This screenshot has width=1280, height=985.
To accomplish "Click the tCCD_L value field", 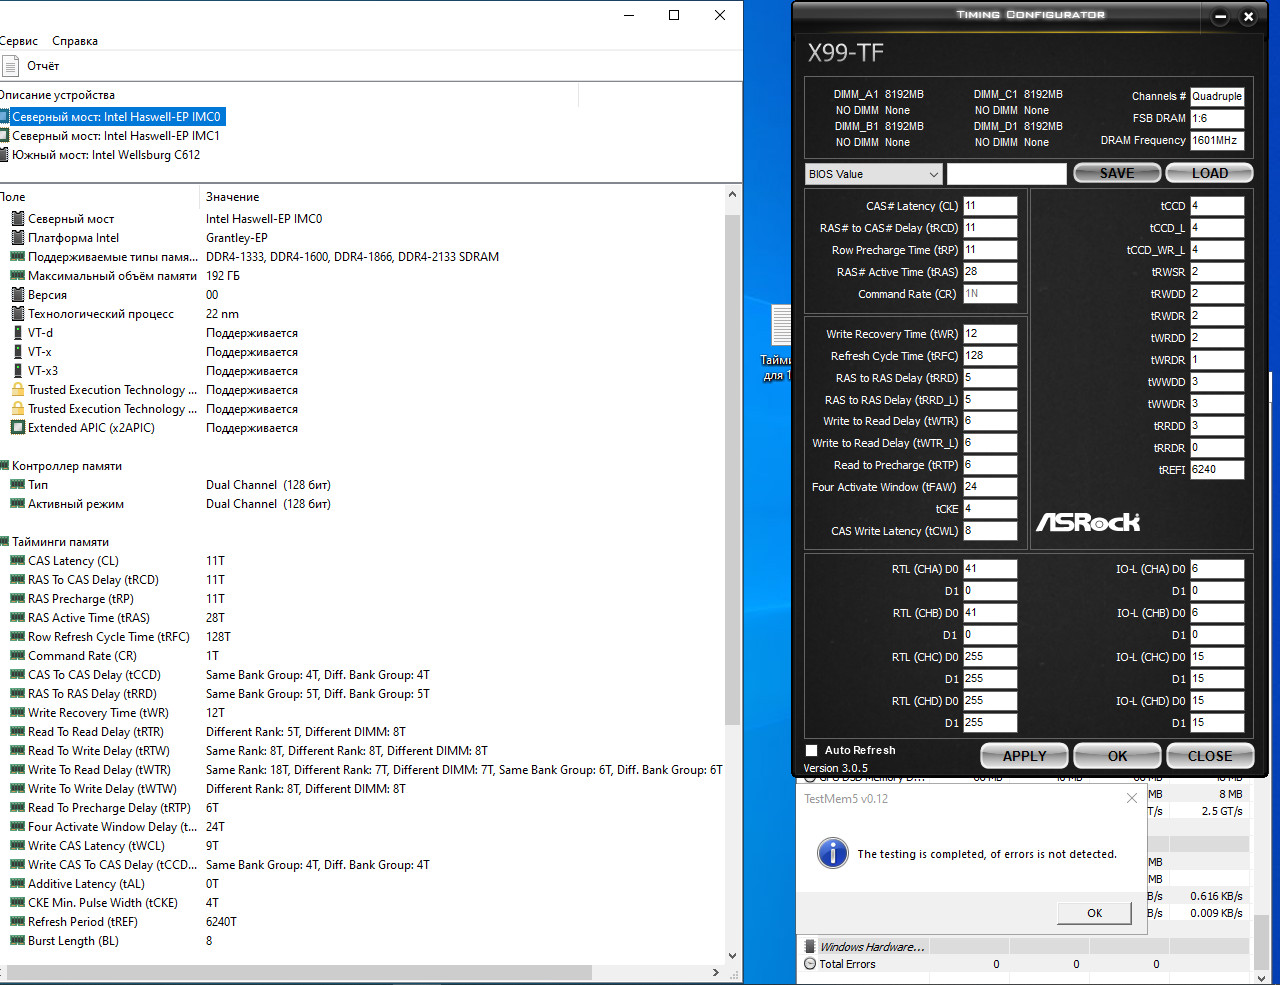I will coord(1217,228).
